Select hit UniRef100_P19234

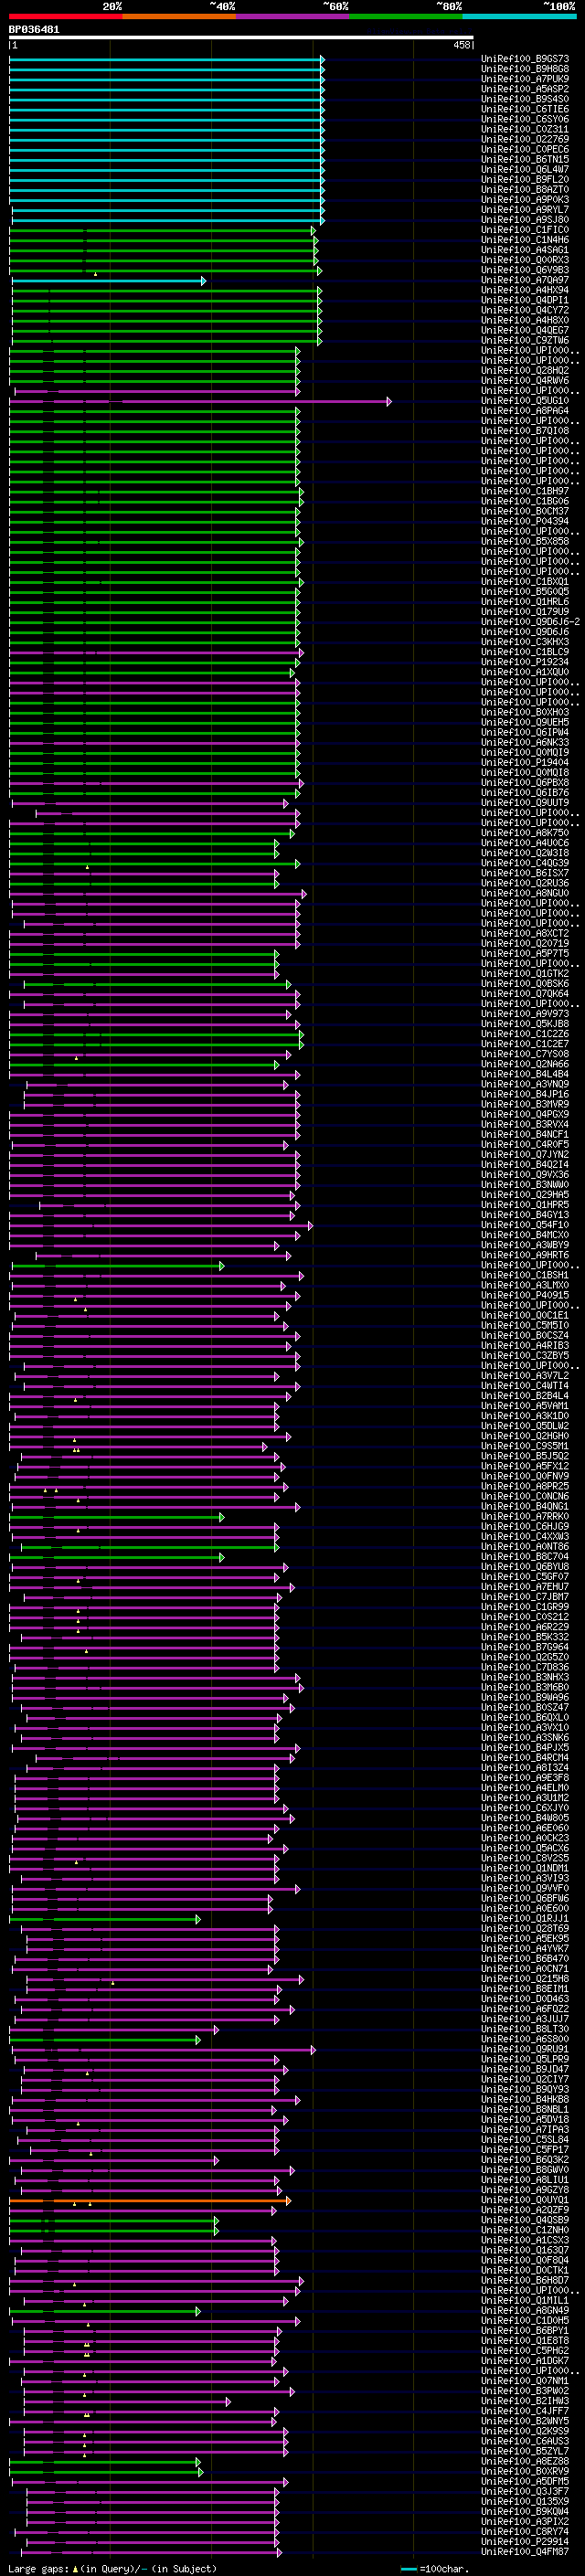pyautogui.click(x=524, y=662)
